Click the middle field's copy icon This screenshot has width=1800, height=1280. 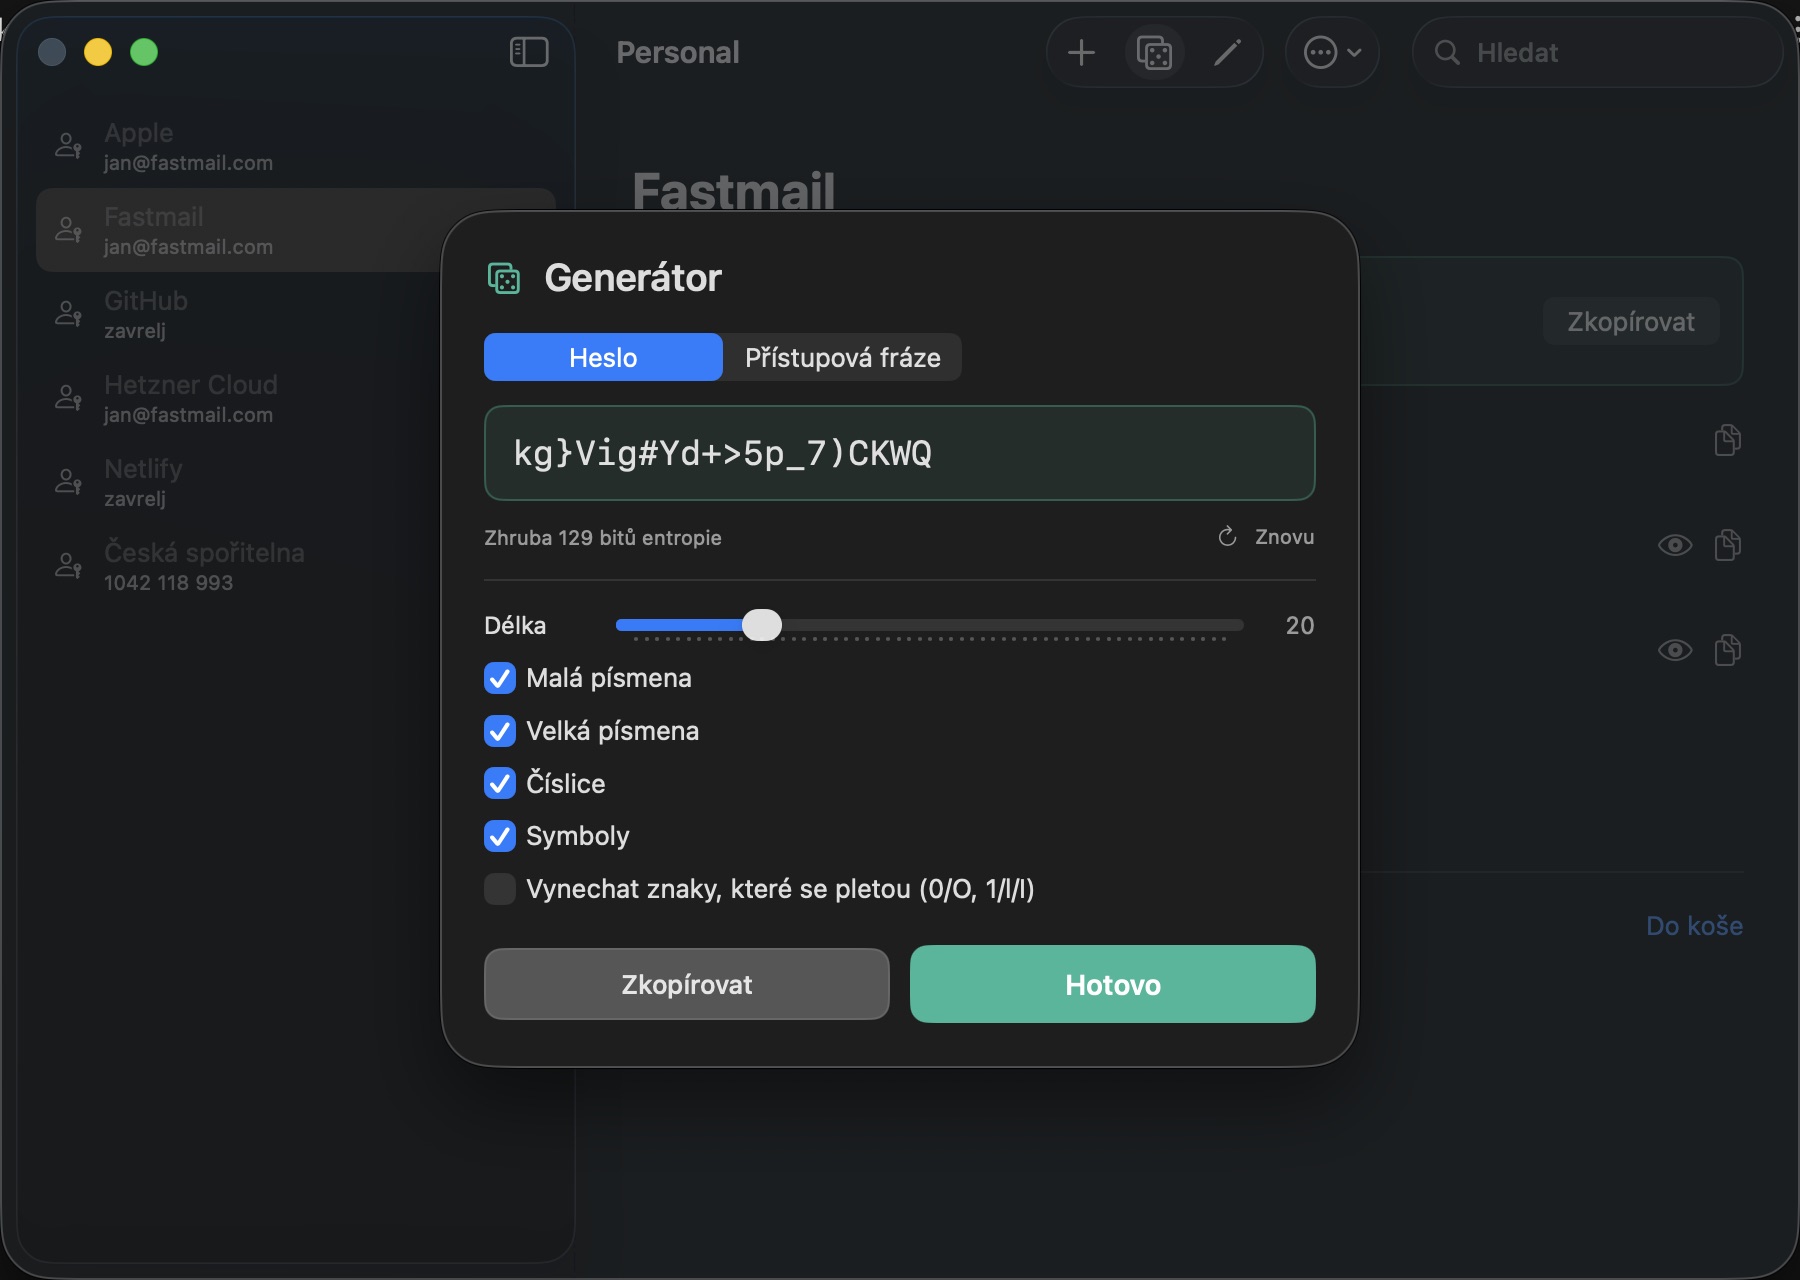pyautogui.click(x=1727, y=545)
